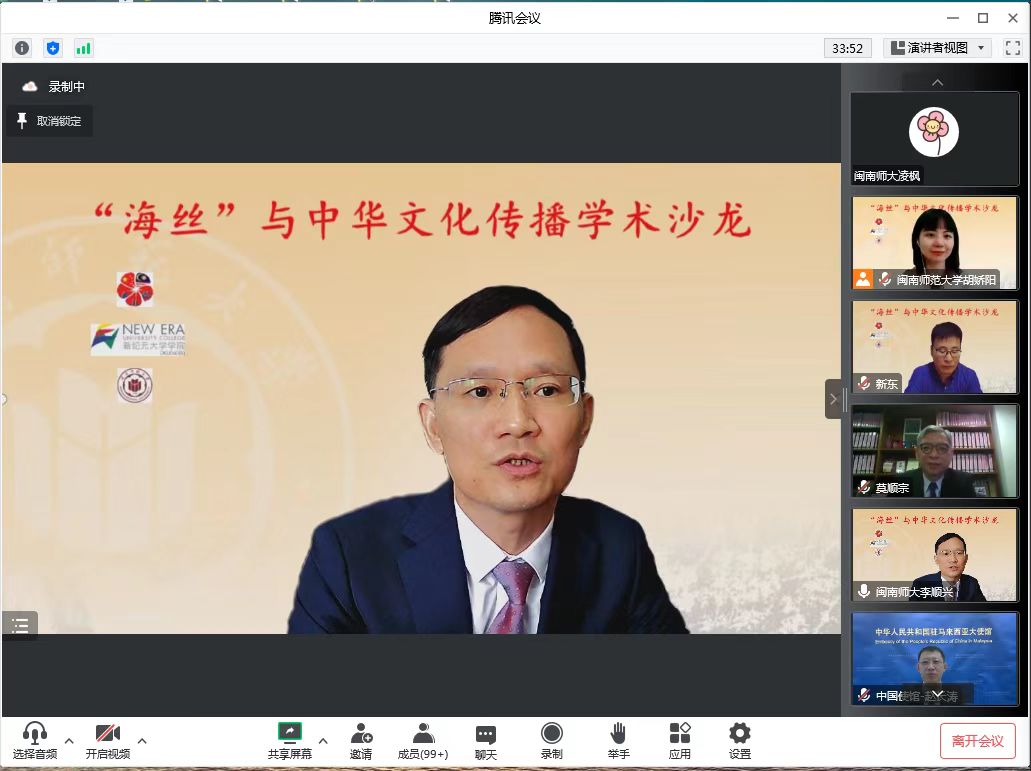Image resolution: width=1031 pixels, height=771 pixels.
Task: Toggle the Start Video (开启视频) camera
Action: pos(107,733)
